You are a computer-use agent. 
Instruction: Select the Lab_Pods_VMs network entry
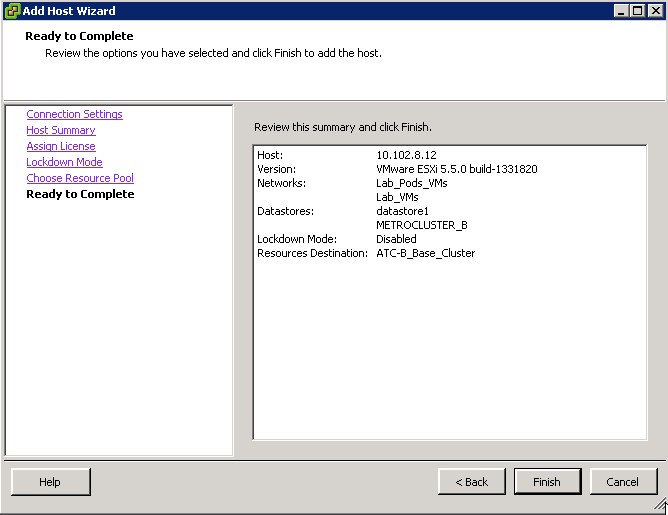[x=411, y=183]
